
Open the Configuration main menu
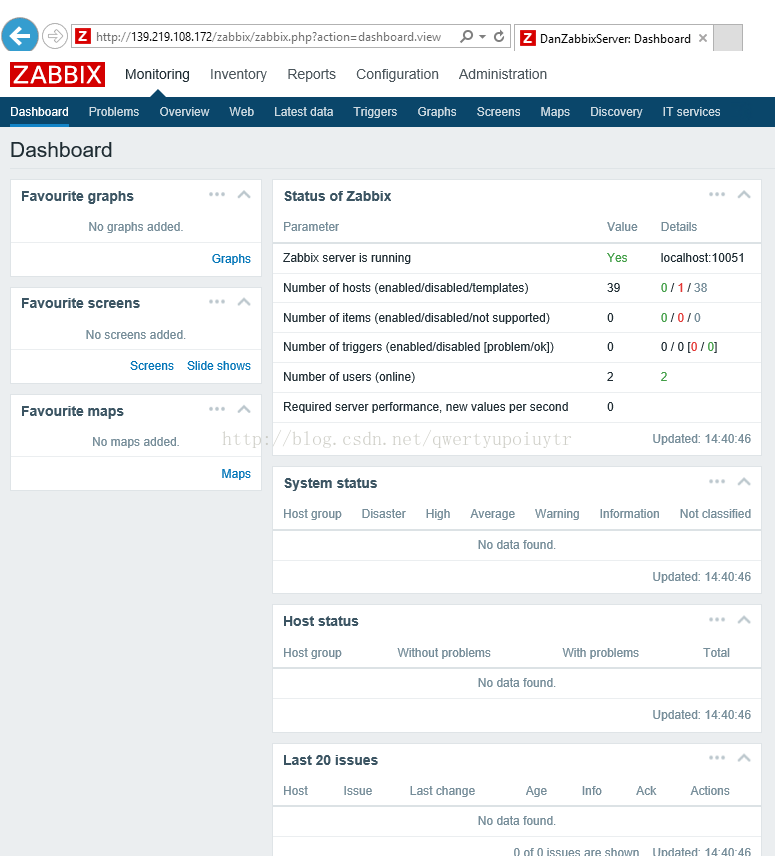(x=397, y=74)
